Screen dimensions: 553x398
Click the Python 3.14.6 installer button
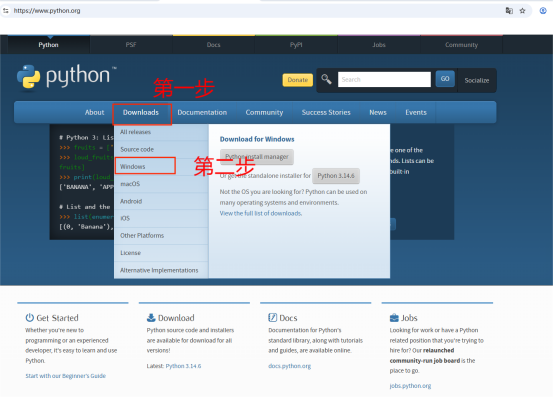tap(336, 176)
